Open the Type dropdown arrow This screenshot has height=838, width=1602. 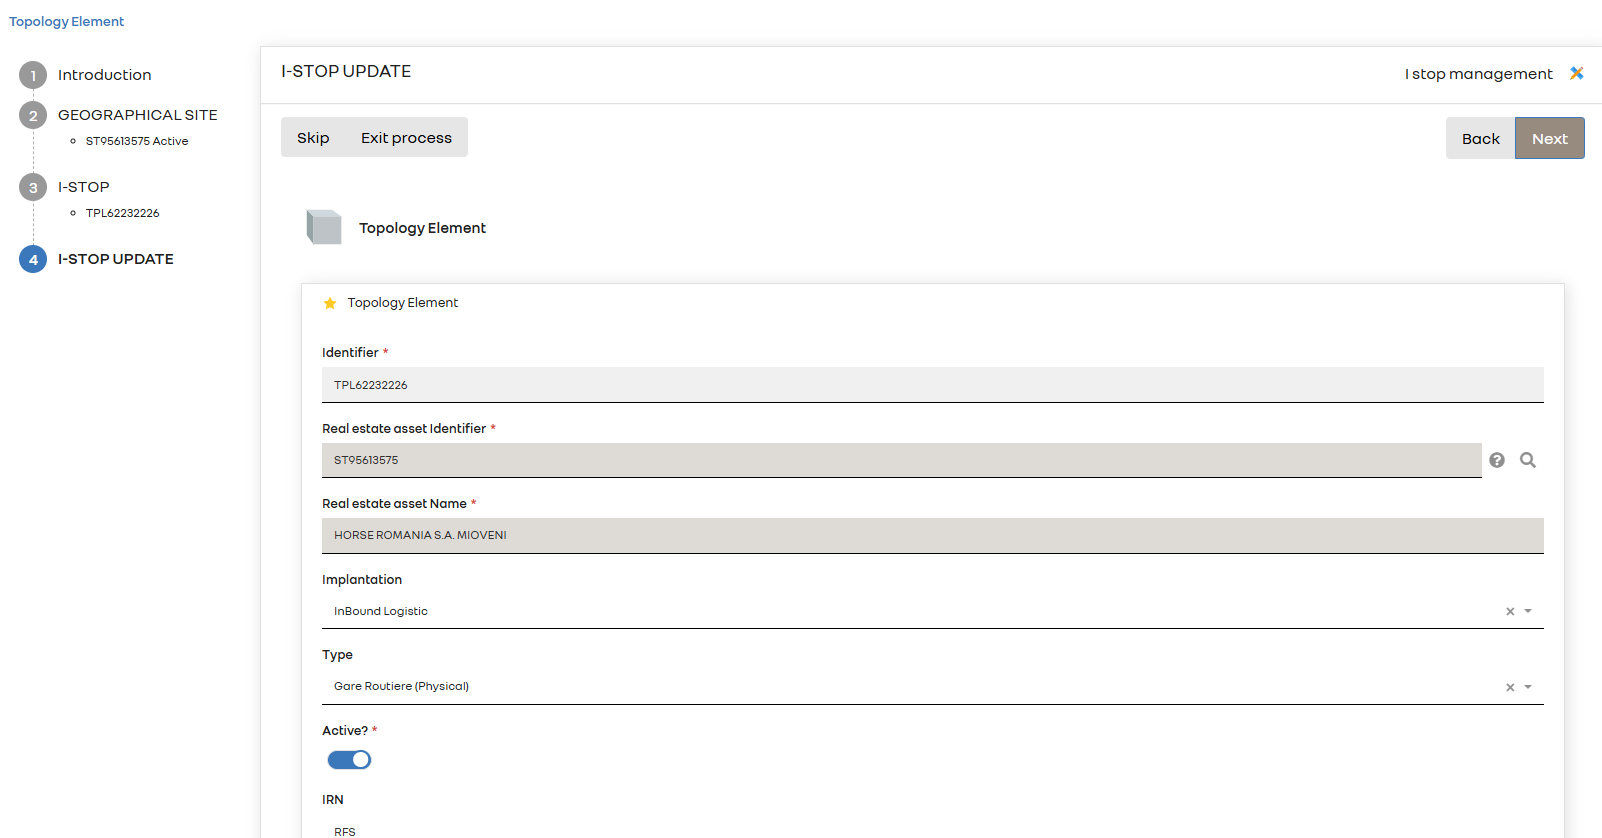[1528, 687]
